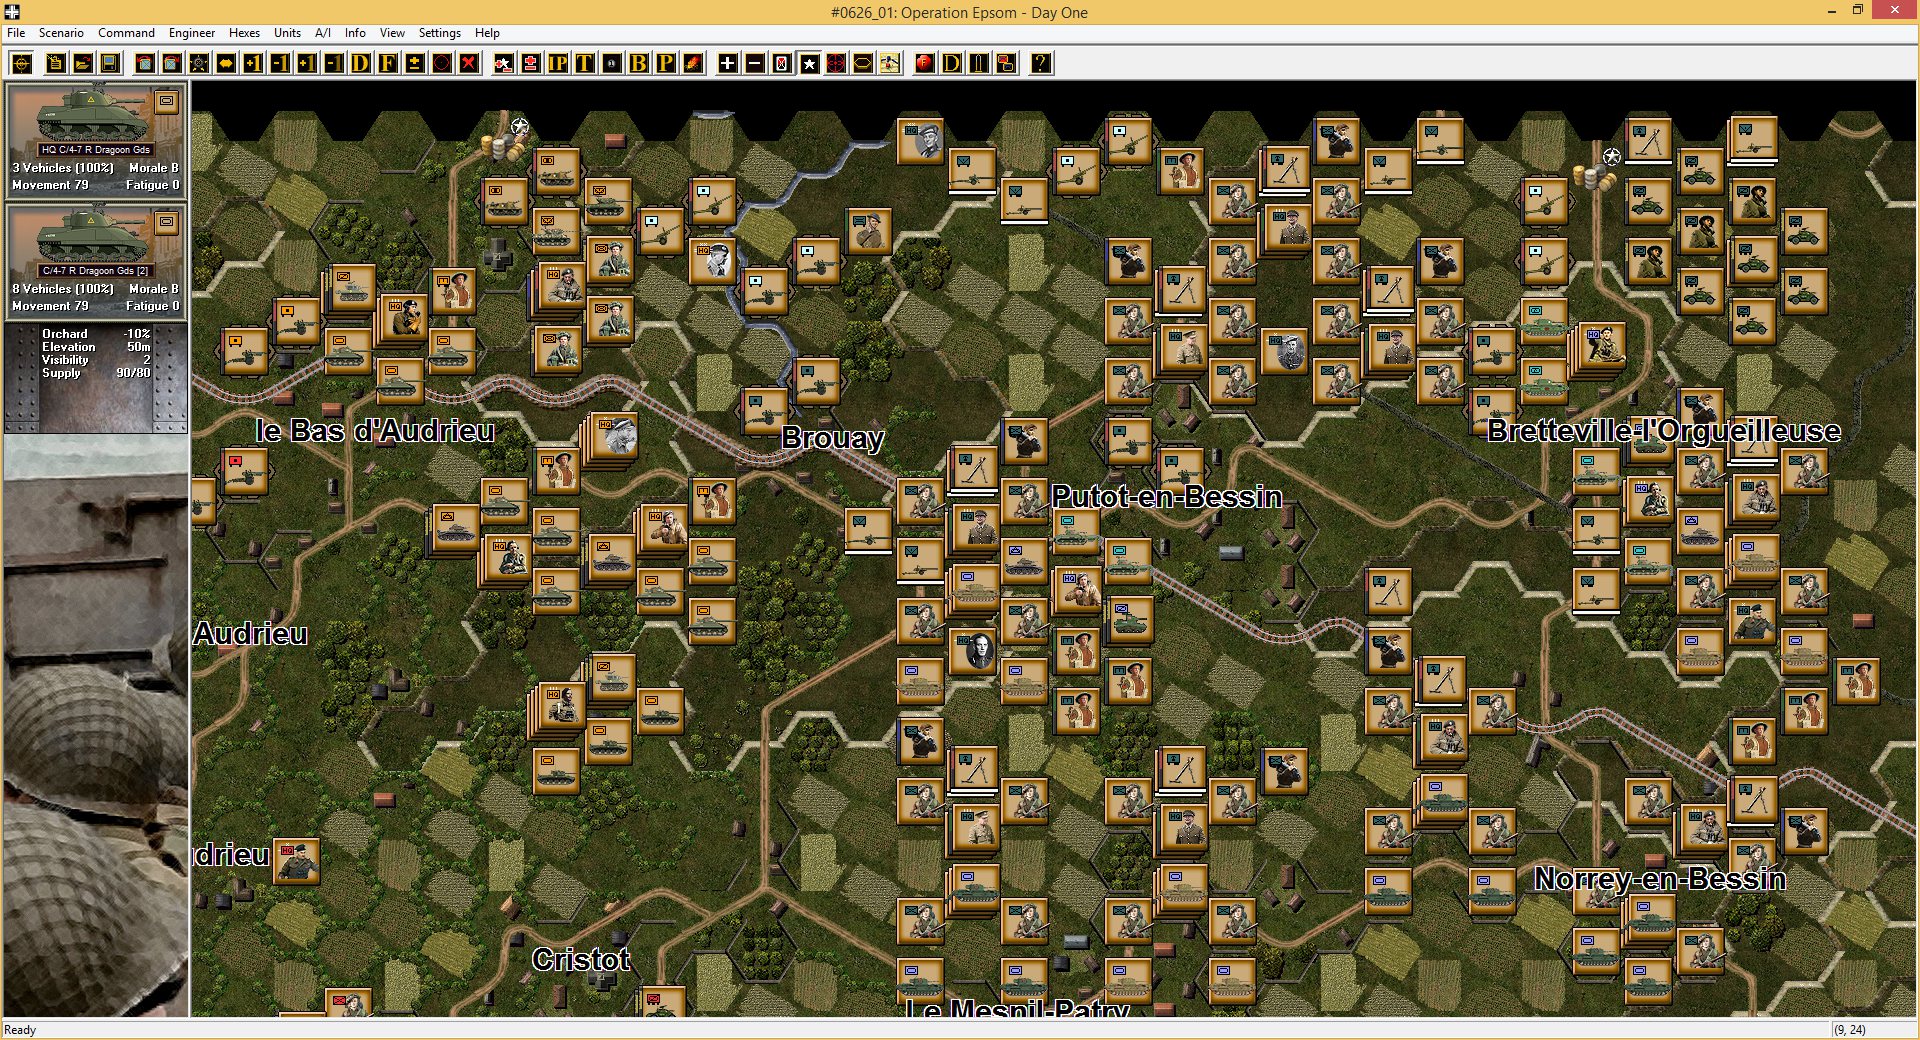This screenshot has height=1040, width=1920.
Task: Click the Orchard terrain info panel
Action: point(96,378)
